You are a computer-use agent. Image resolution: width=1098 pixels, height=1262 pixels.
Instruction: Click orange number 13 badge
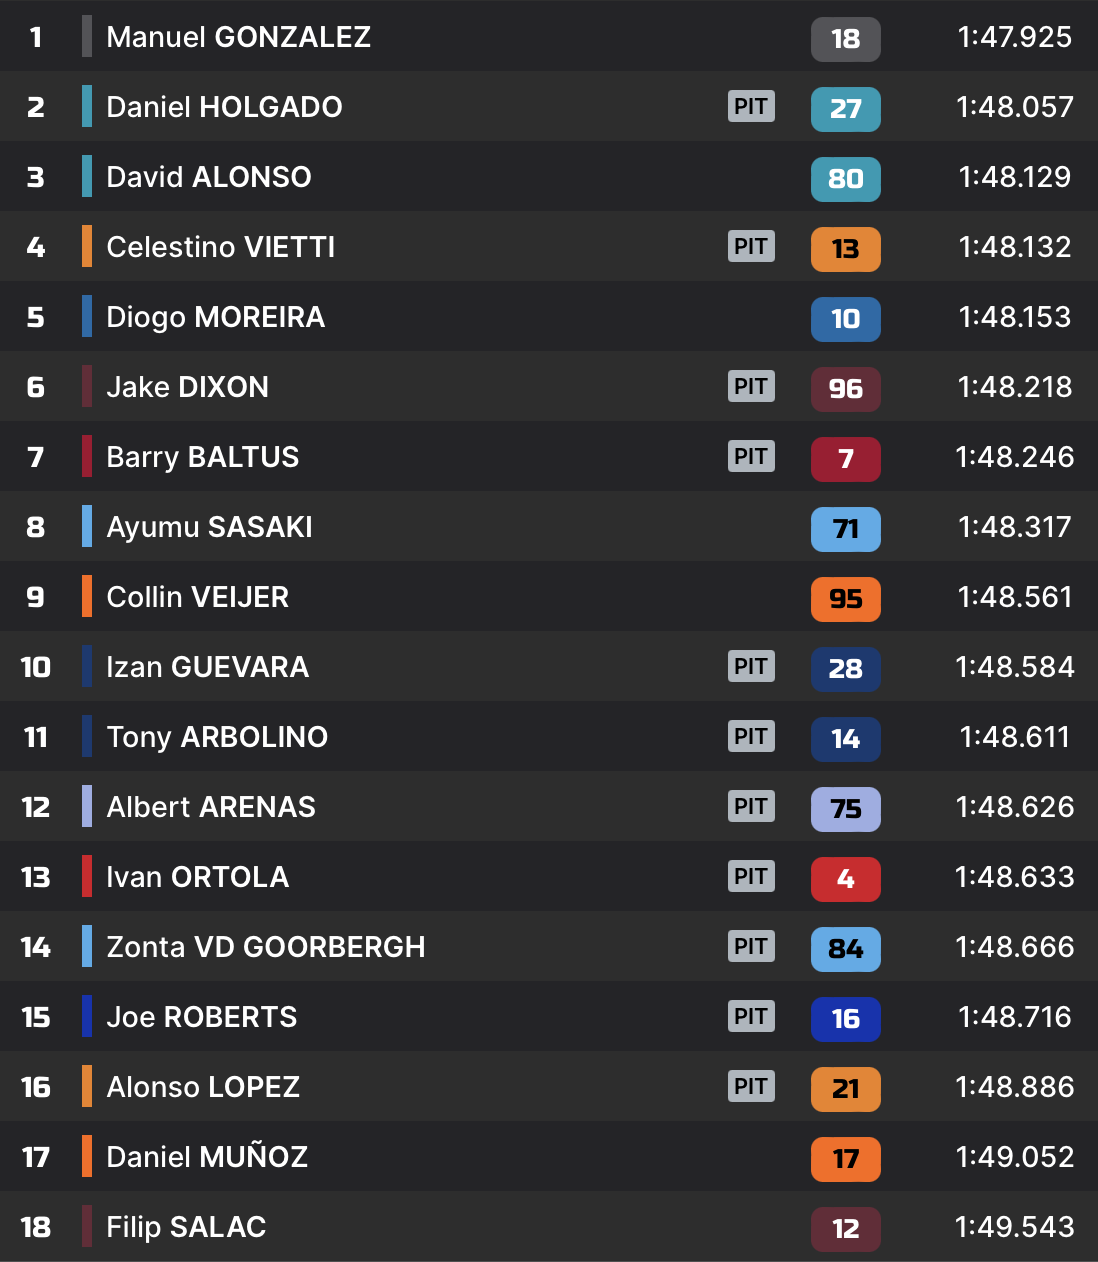(x=845, y=249)
